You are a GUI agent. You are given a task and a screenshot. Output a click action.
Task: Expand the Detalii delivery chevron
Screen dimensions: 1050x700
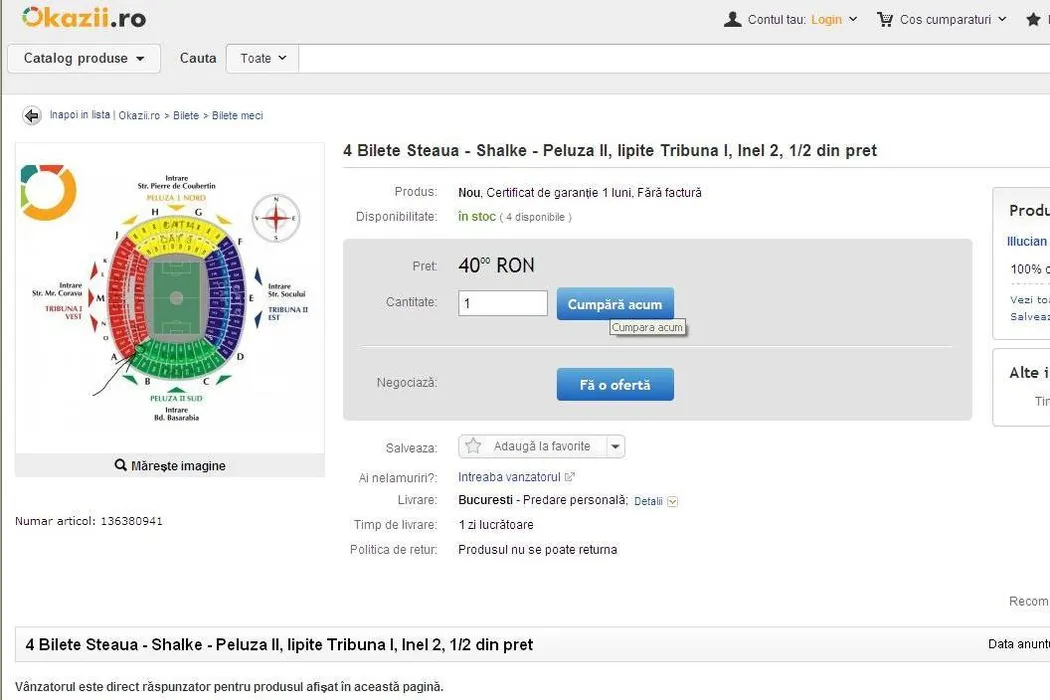[673, 501]
